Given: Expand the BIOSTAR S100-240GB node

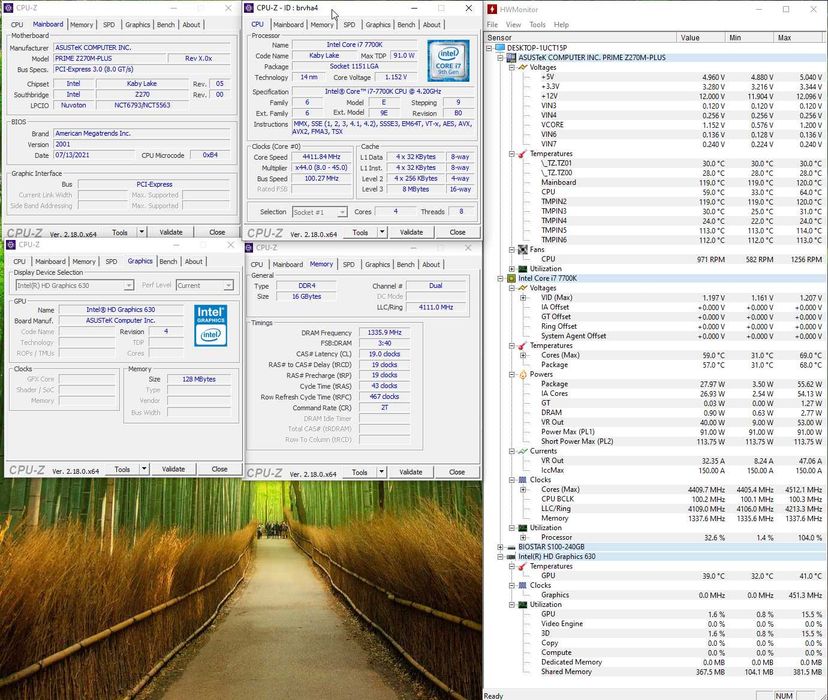Looking at the screenshot, I should pyautogui.click(x=500, y=547).
